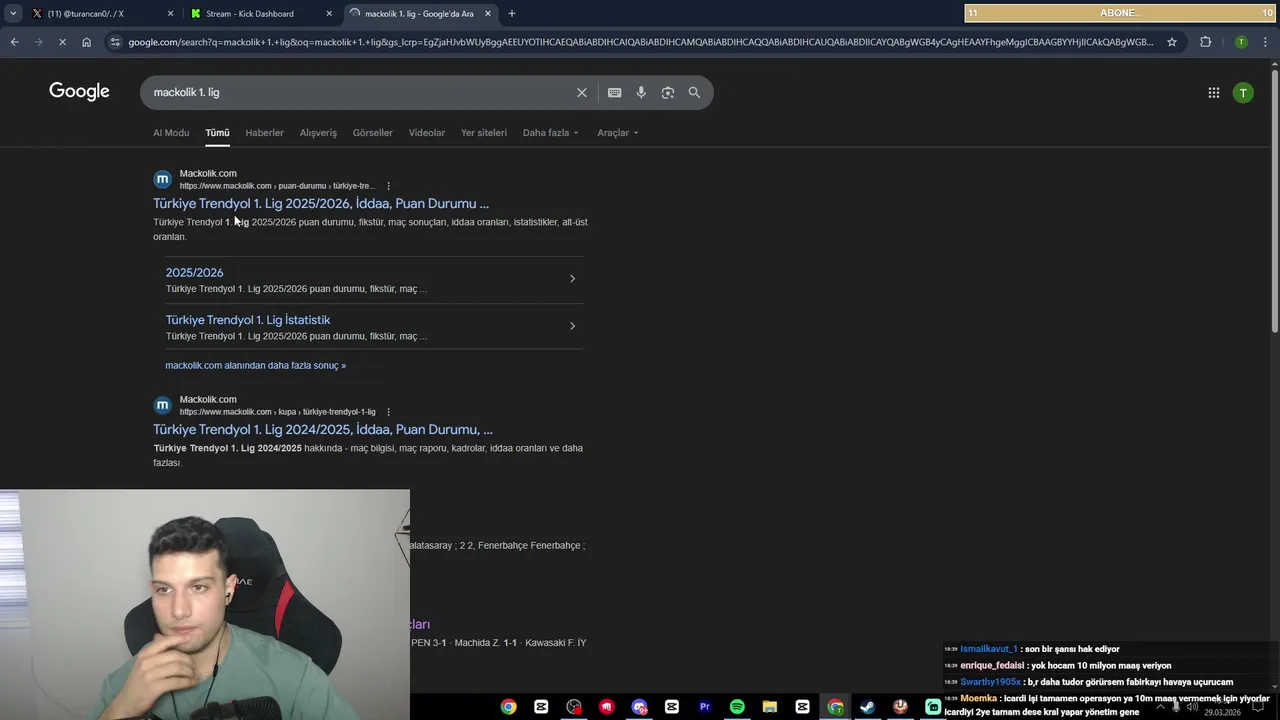The width and height of the screenshot is (1280, 720).
Task: Start a voice search with the microphone
Action: [x=641, y=92]
